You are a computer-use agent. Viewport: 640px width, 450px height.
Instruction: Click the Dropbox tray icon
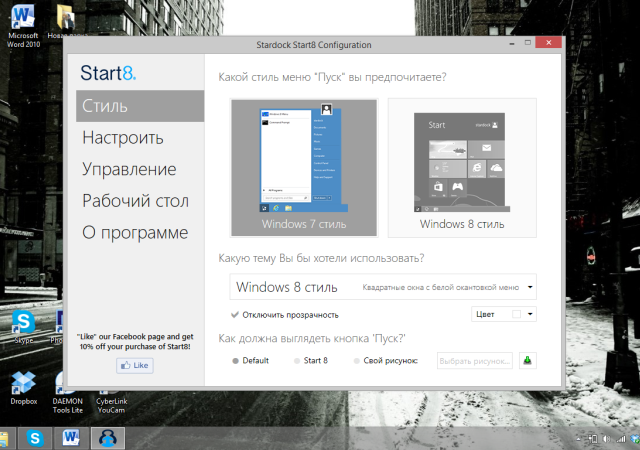[x=635, y=439]
